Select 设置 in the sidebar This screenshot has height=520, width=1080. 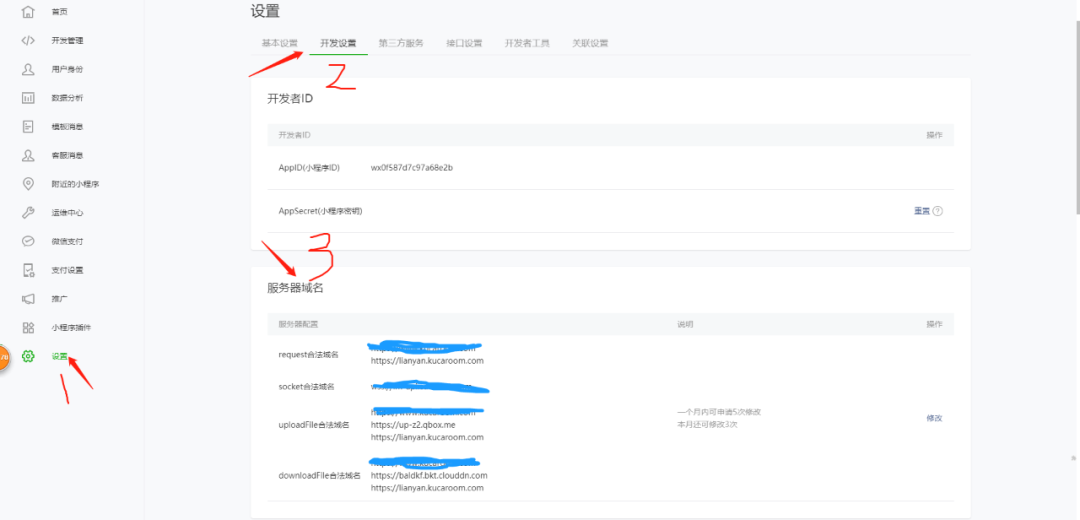click(x=60, y=356)
